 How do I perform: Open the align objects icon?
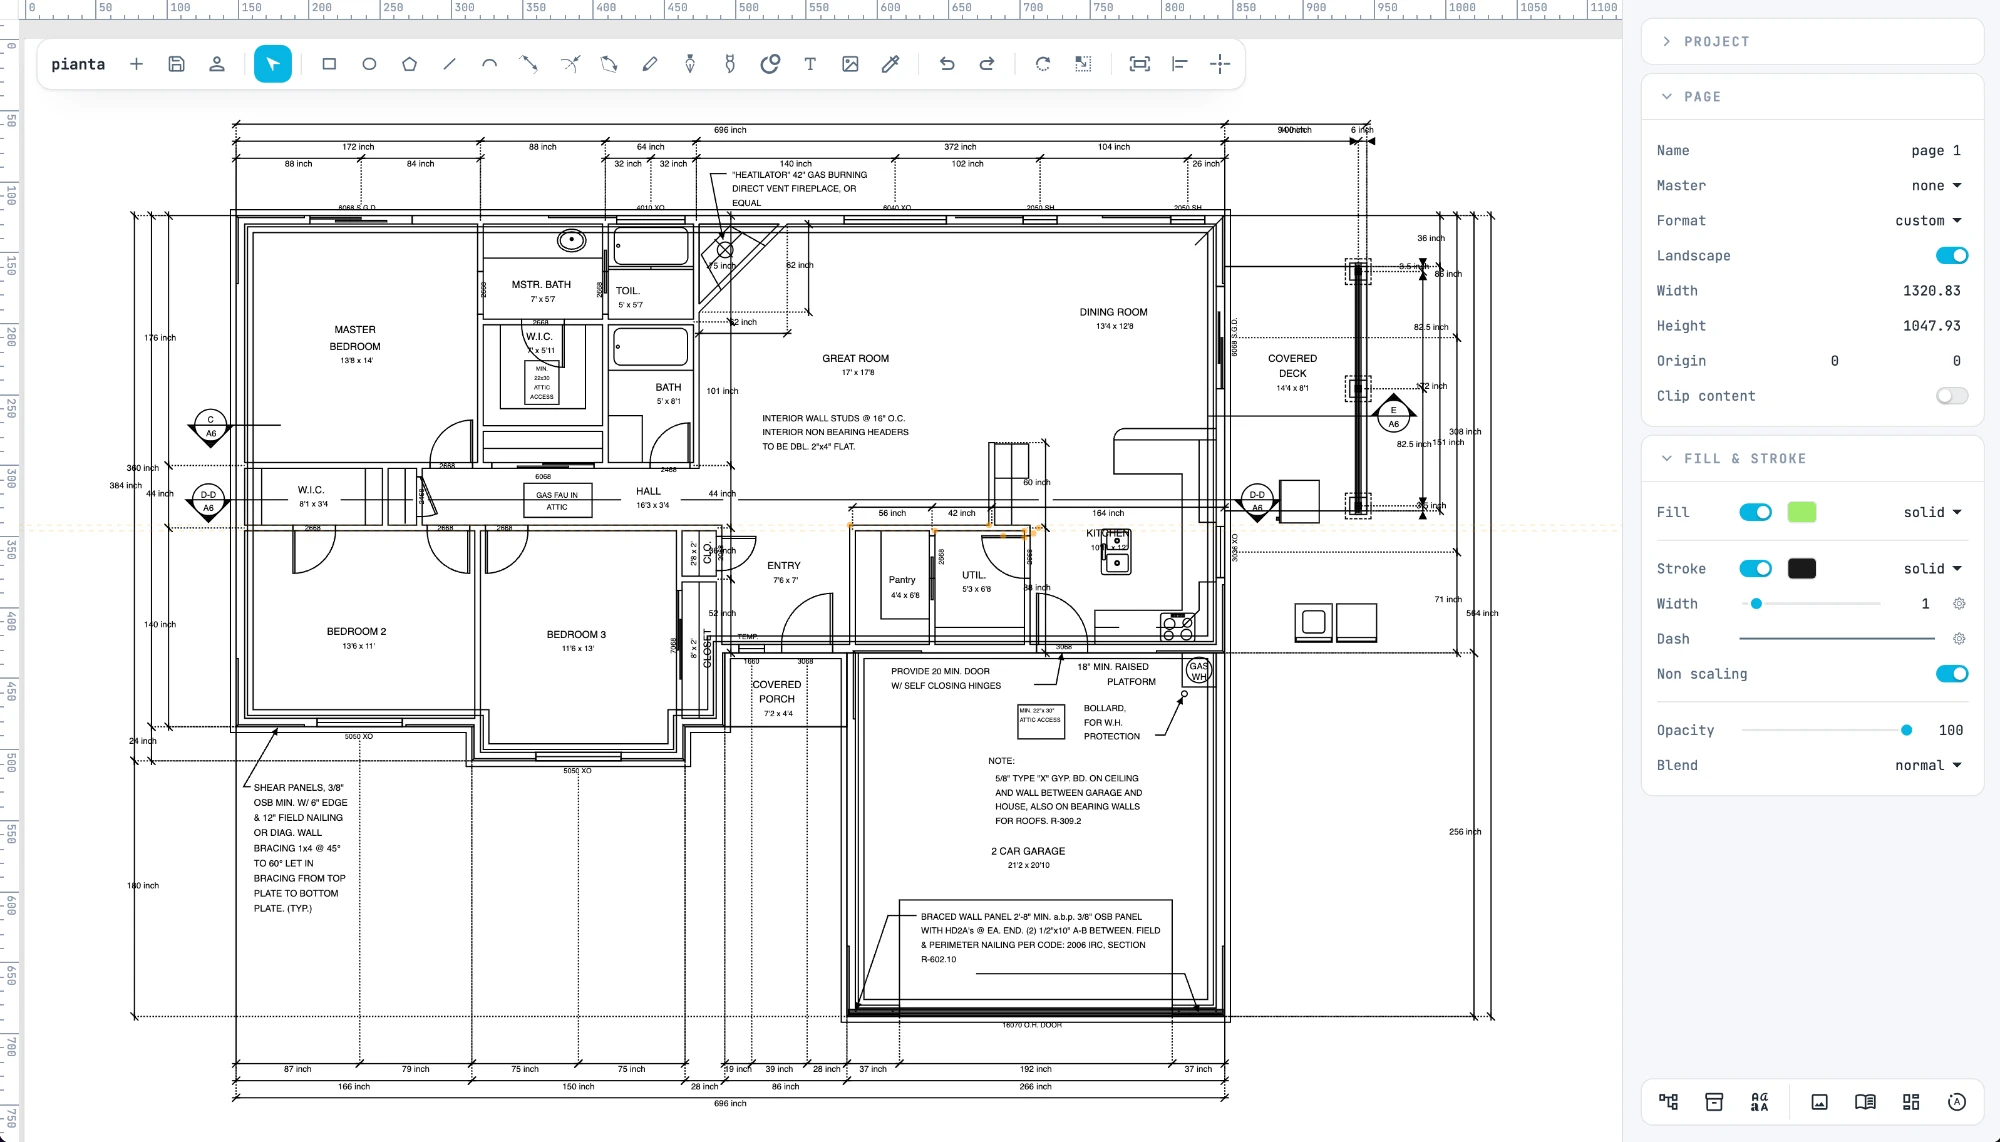[1180, 64]
